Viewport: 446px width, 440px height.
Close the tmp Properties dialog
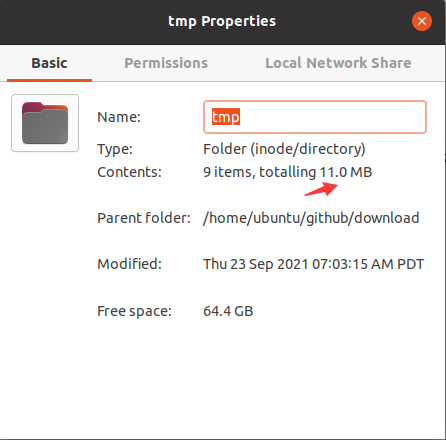coord(422,21)
